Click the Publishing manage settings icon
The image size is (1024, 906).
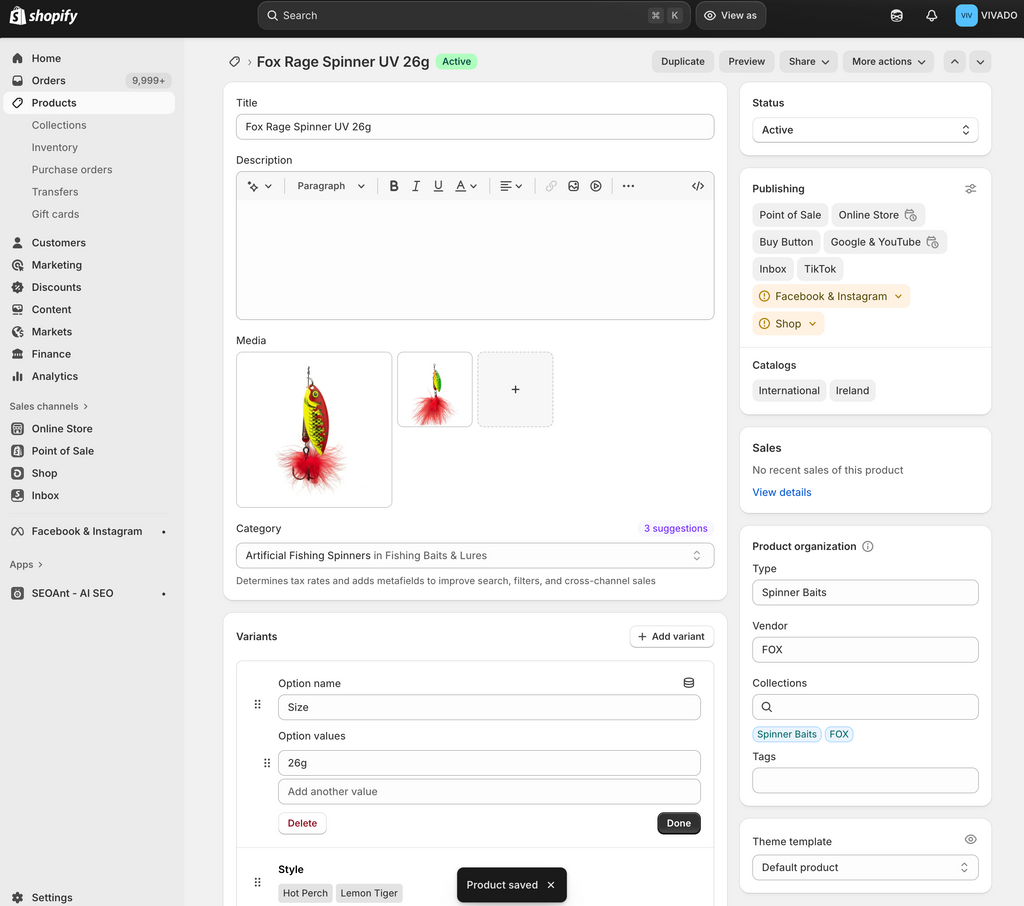coord(970,189)
